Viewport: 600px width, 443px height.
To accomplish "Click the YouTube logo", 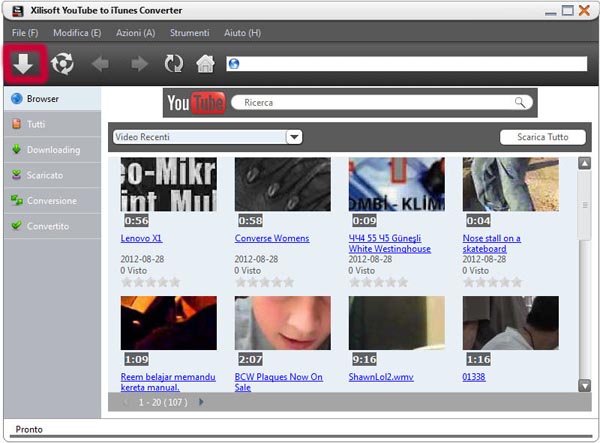I will [196, 103].
